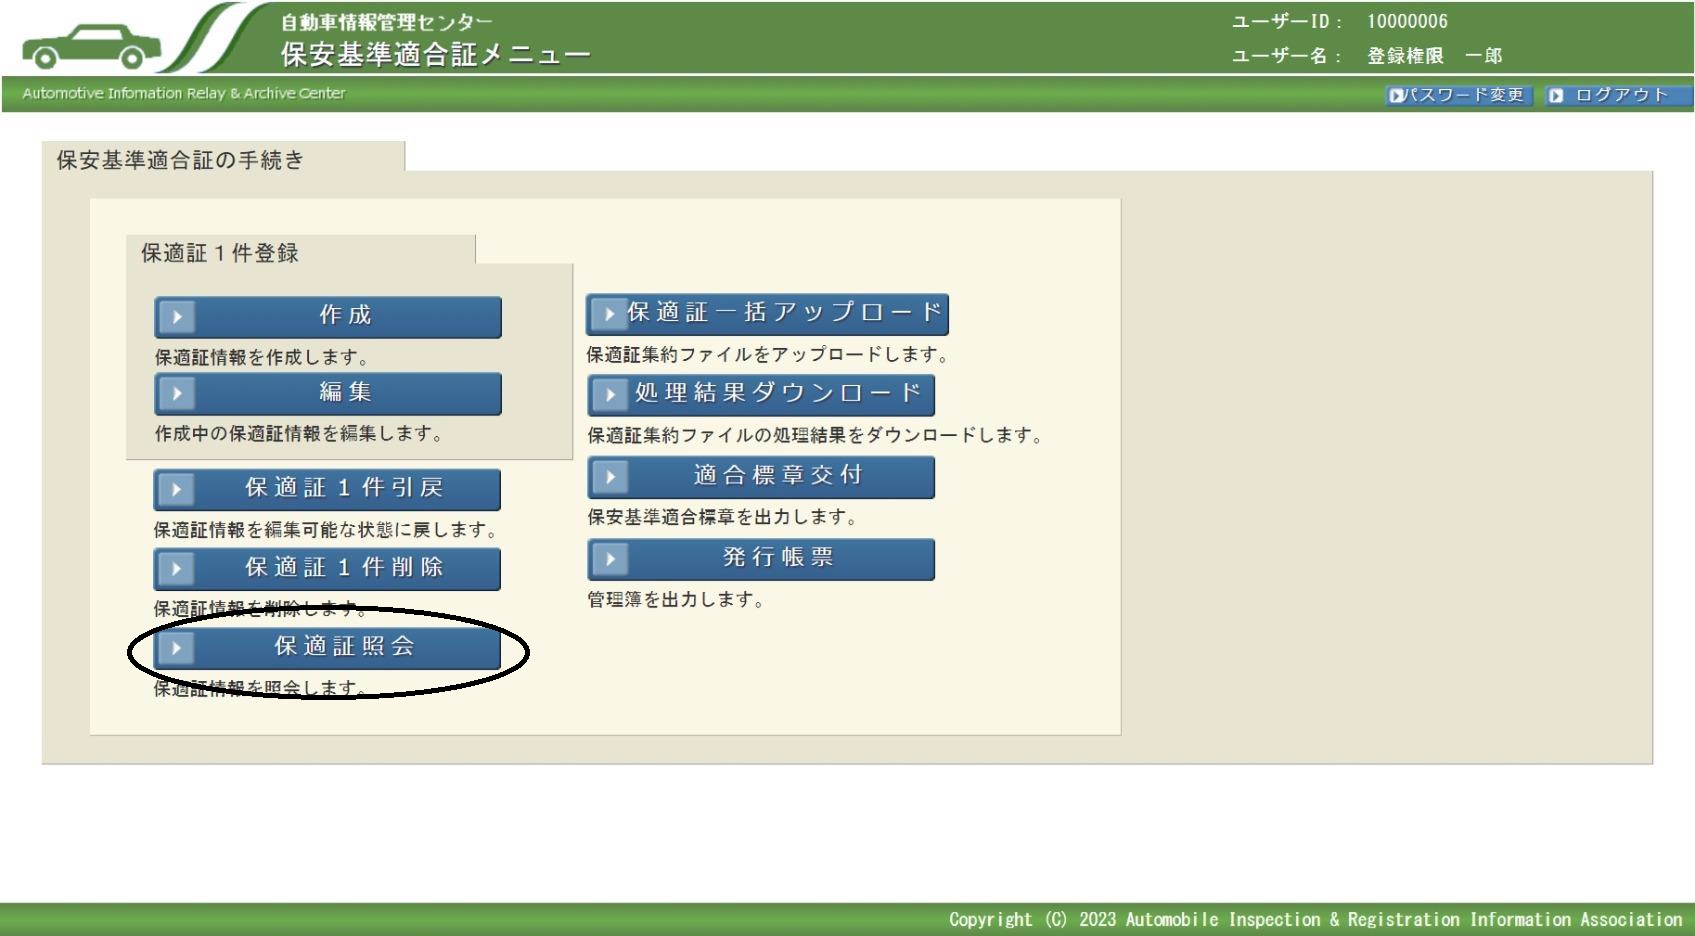Select the 保適証1件登録 tab
The image size is (1695, 936).
click(220, 253)
